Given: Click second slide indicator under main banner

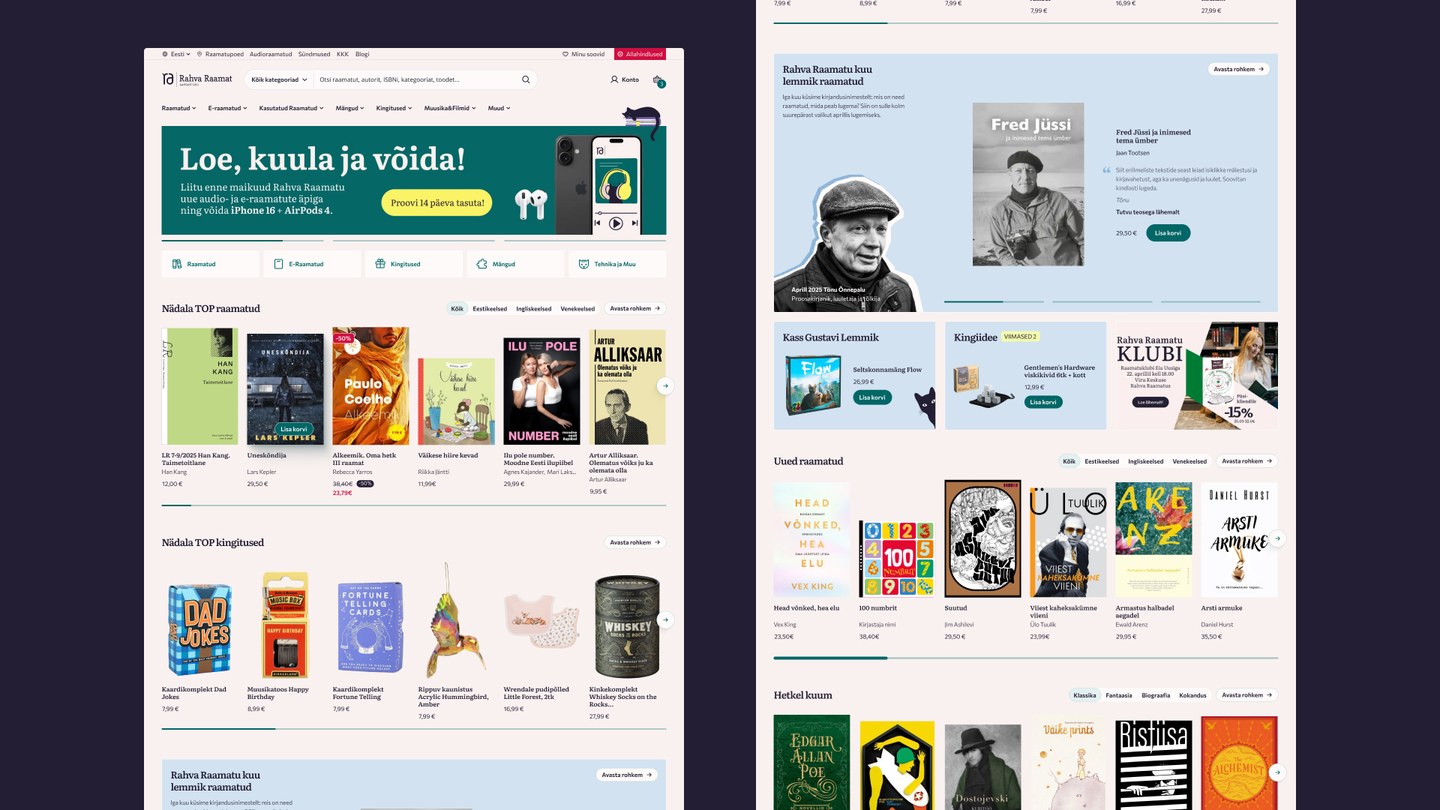Looking at the screenshot, I should (413, 241).
